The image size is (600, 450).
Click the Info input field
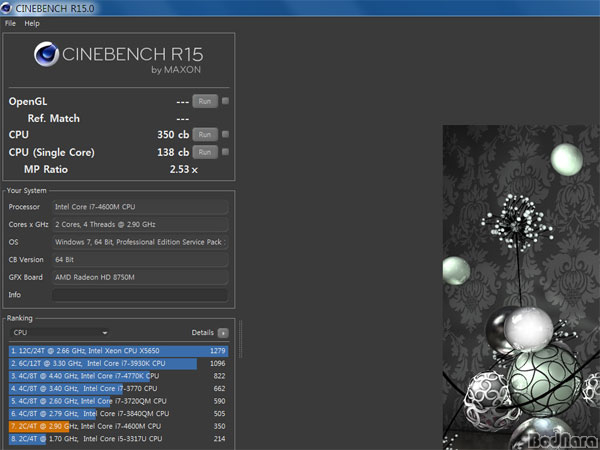click(140, 295)
